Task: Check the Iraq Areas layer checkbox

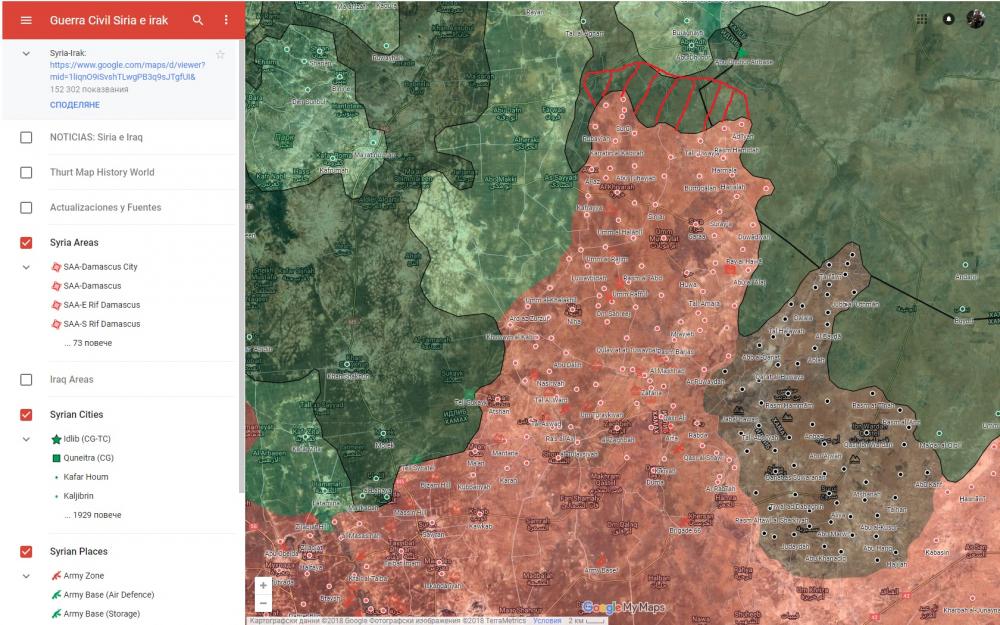Action: click(x=27, y=380)
